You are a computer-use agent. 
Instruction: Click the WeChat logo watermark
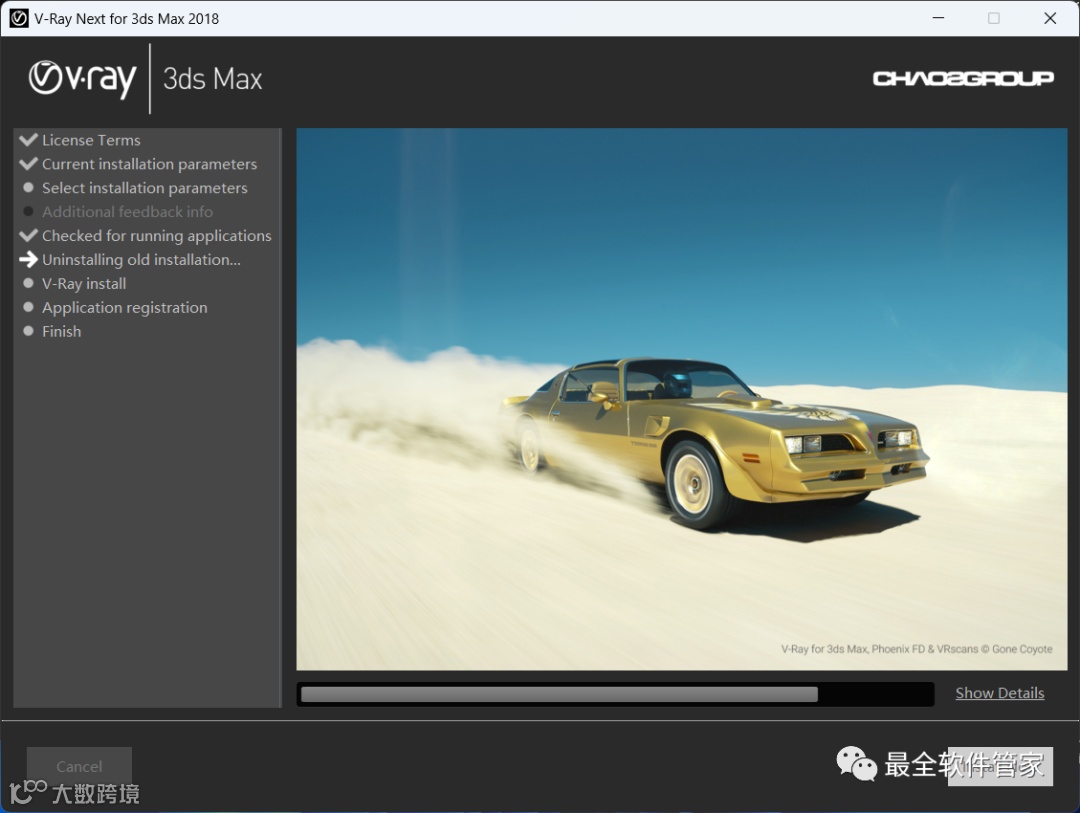click(x=856, y=763)
